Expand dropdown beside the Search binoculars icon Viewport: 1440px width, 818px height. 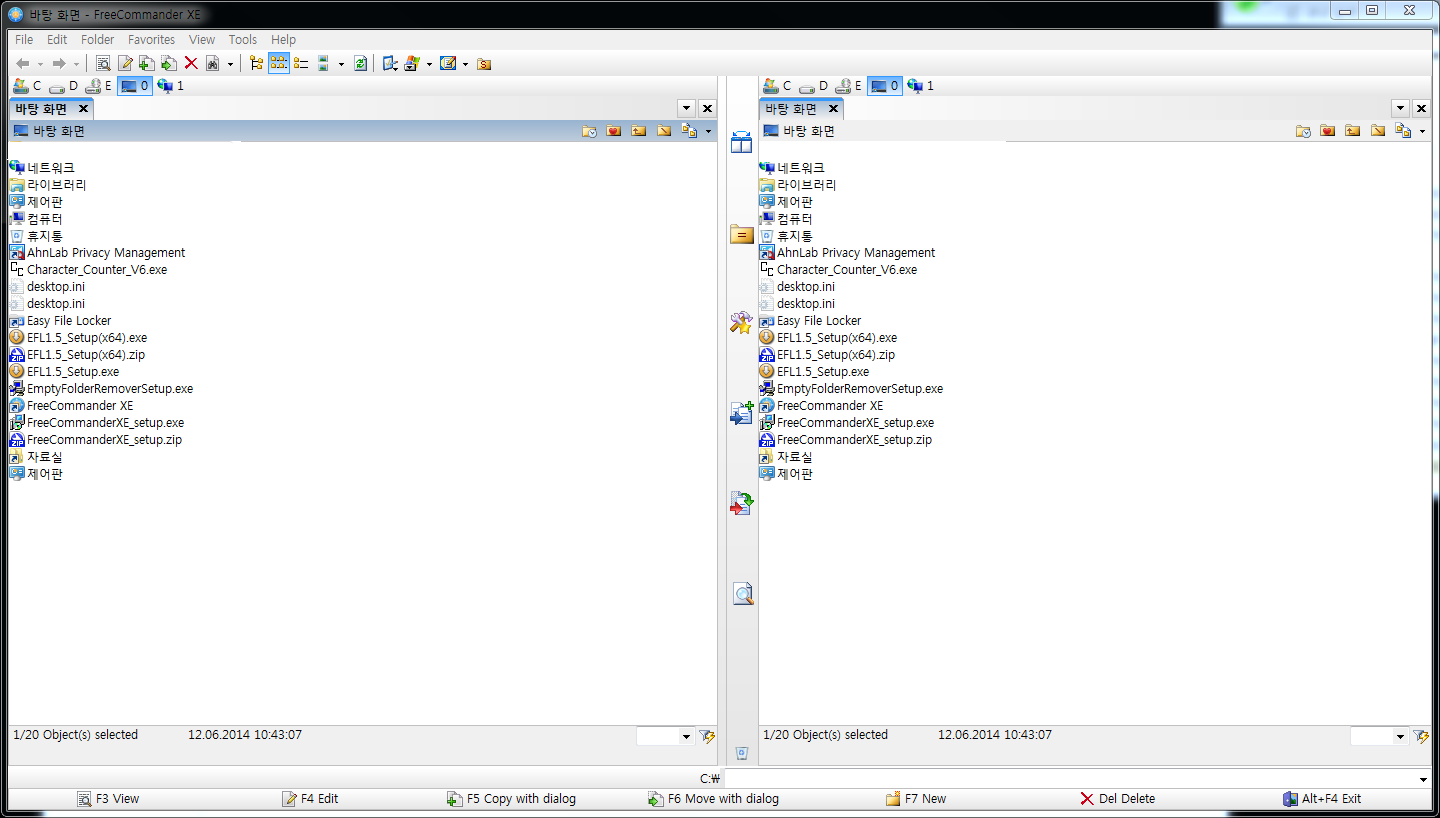pos(230,64)
